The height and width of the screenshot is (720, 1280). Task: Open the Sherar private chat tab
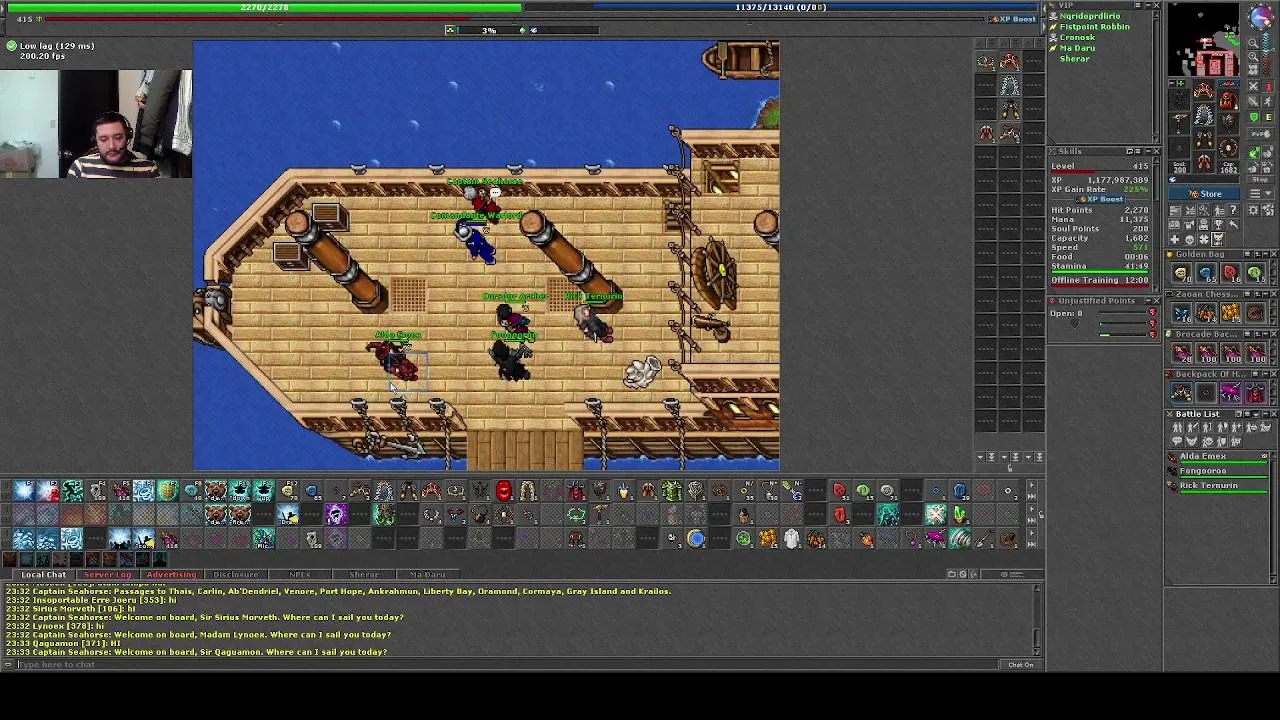[363, 574]
